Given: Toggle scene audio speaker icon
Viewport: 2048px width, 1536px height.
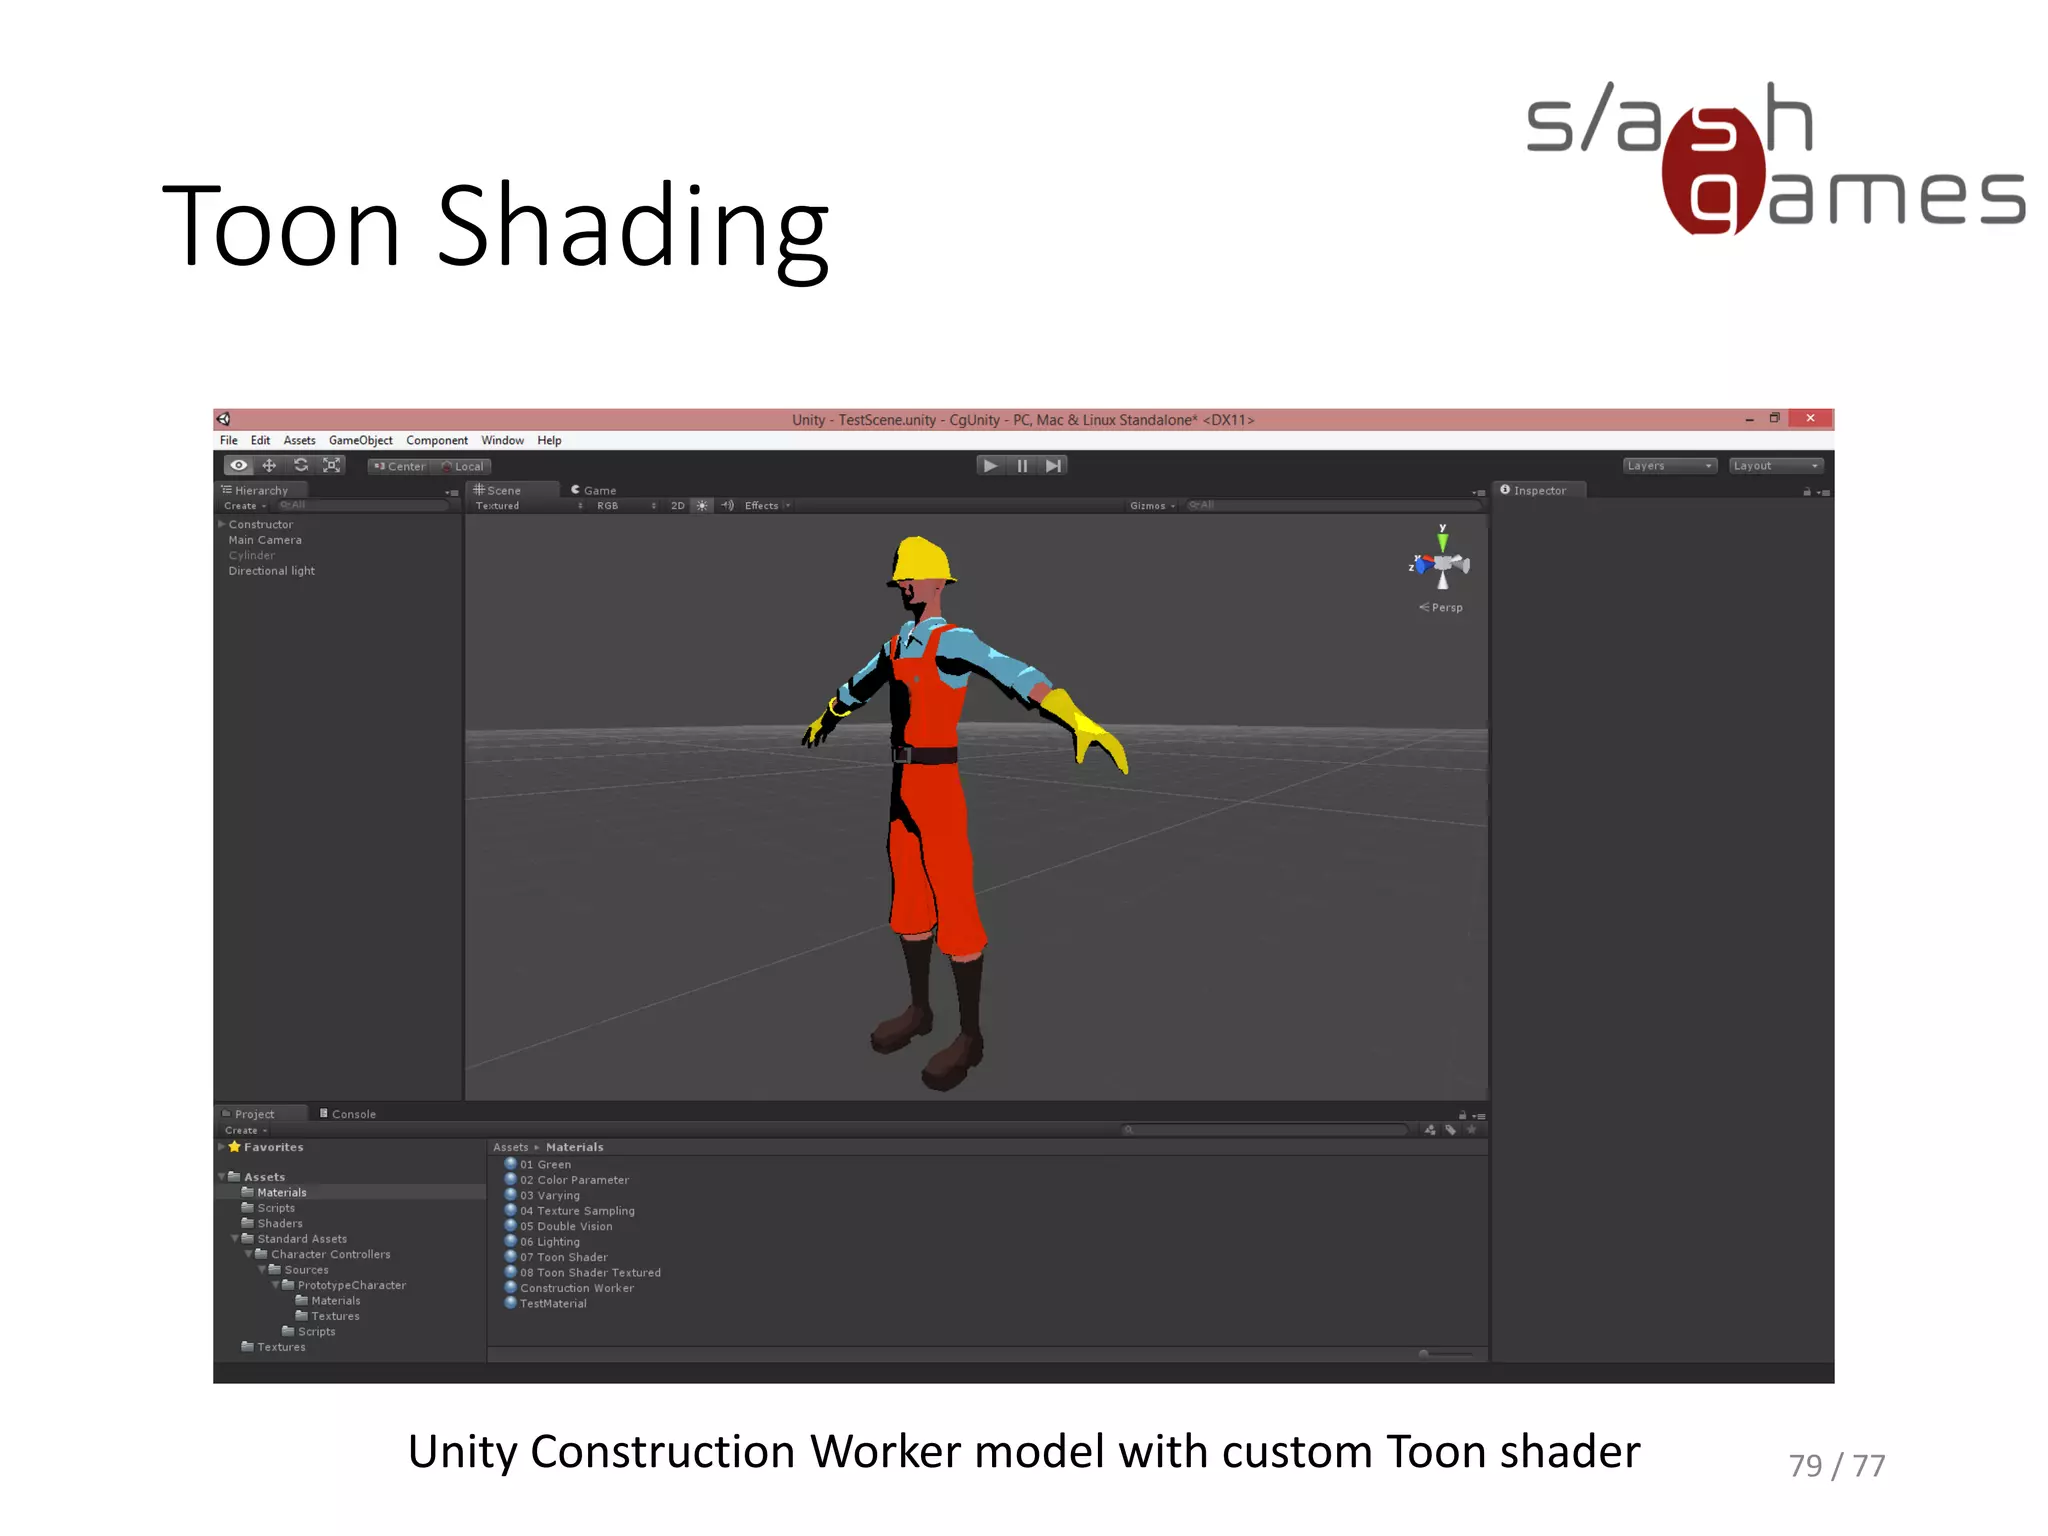Looking at the screenshot, I should coord(727,506).
